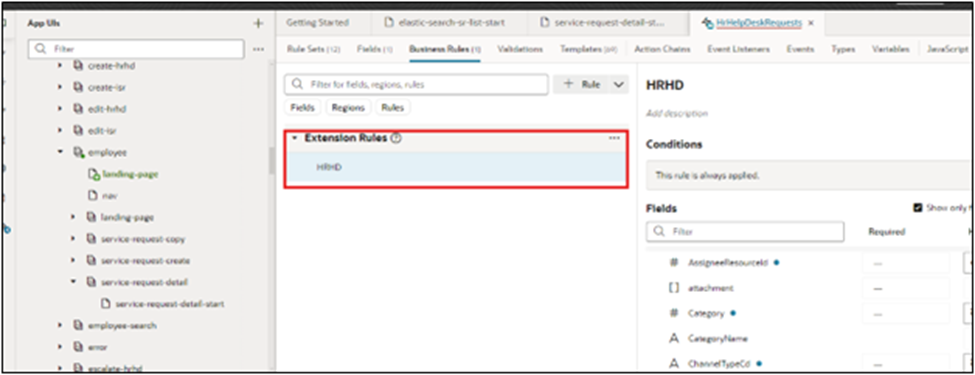Switch to the Validations tab

coord(520,49)
